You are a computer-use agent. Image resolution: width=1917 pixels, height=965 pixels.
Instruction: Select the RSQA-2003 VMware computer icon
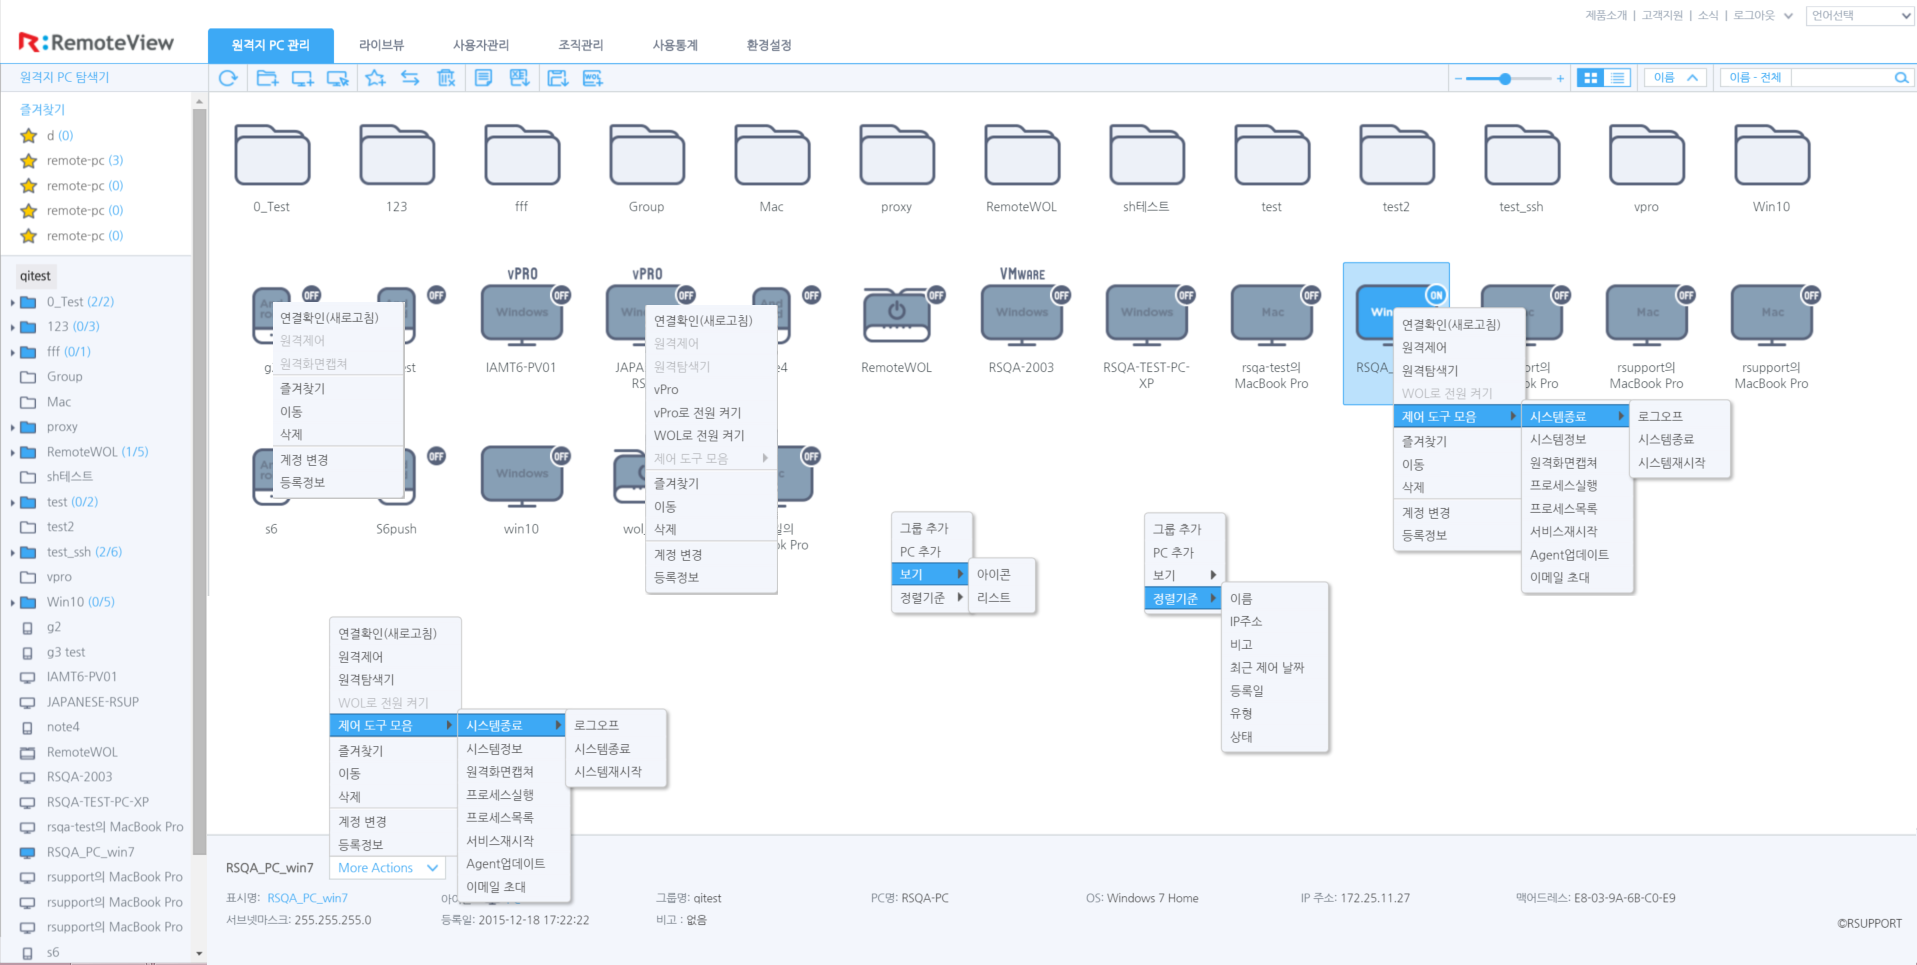tap(1022, 314)
